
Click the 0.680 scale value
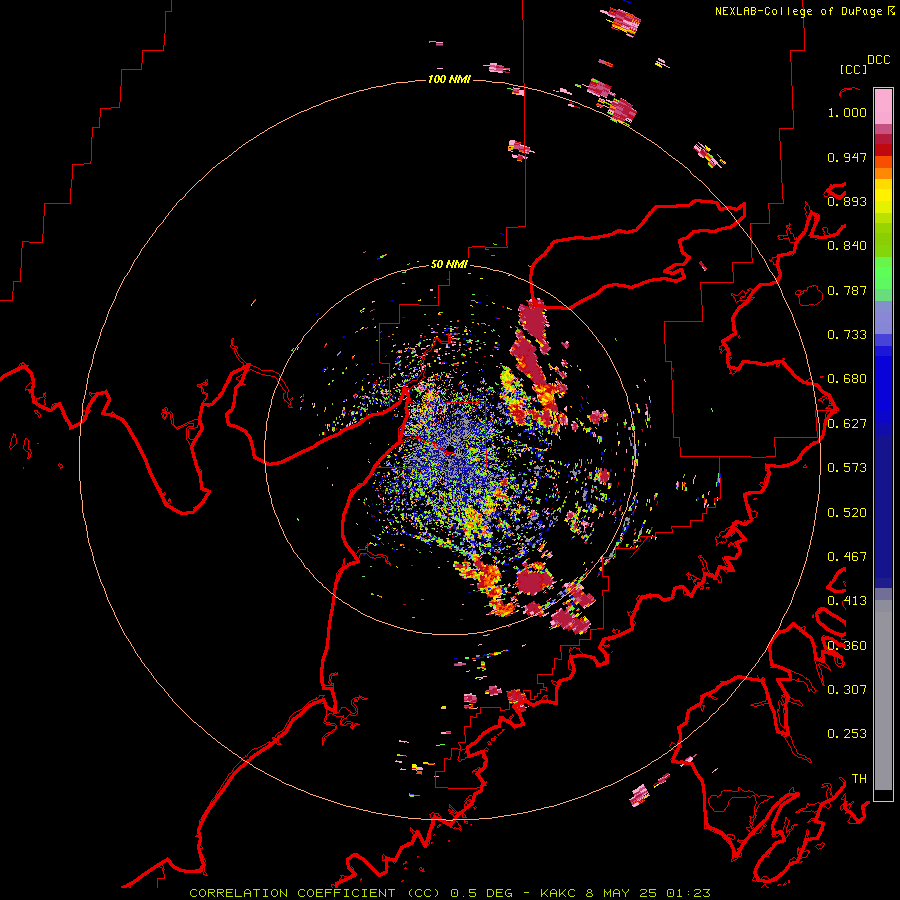(847, 379)
